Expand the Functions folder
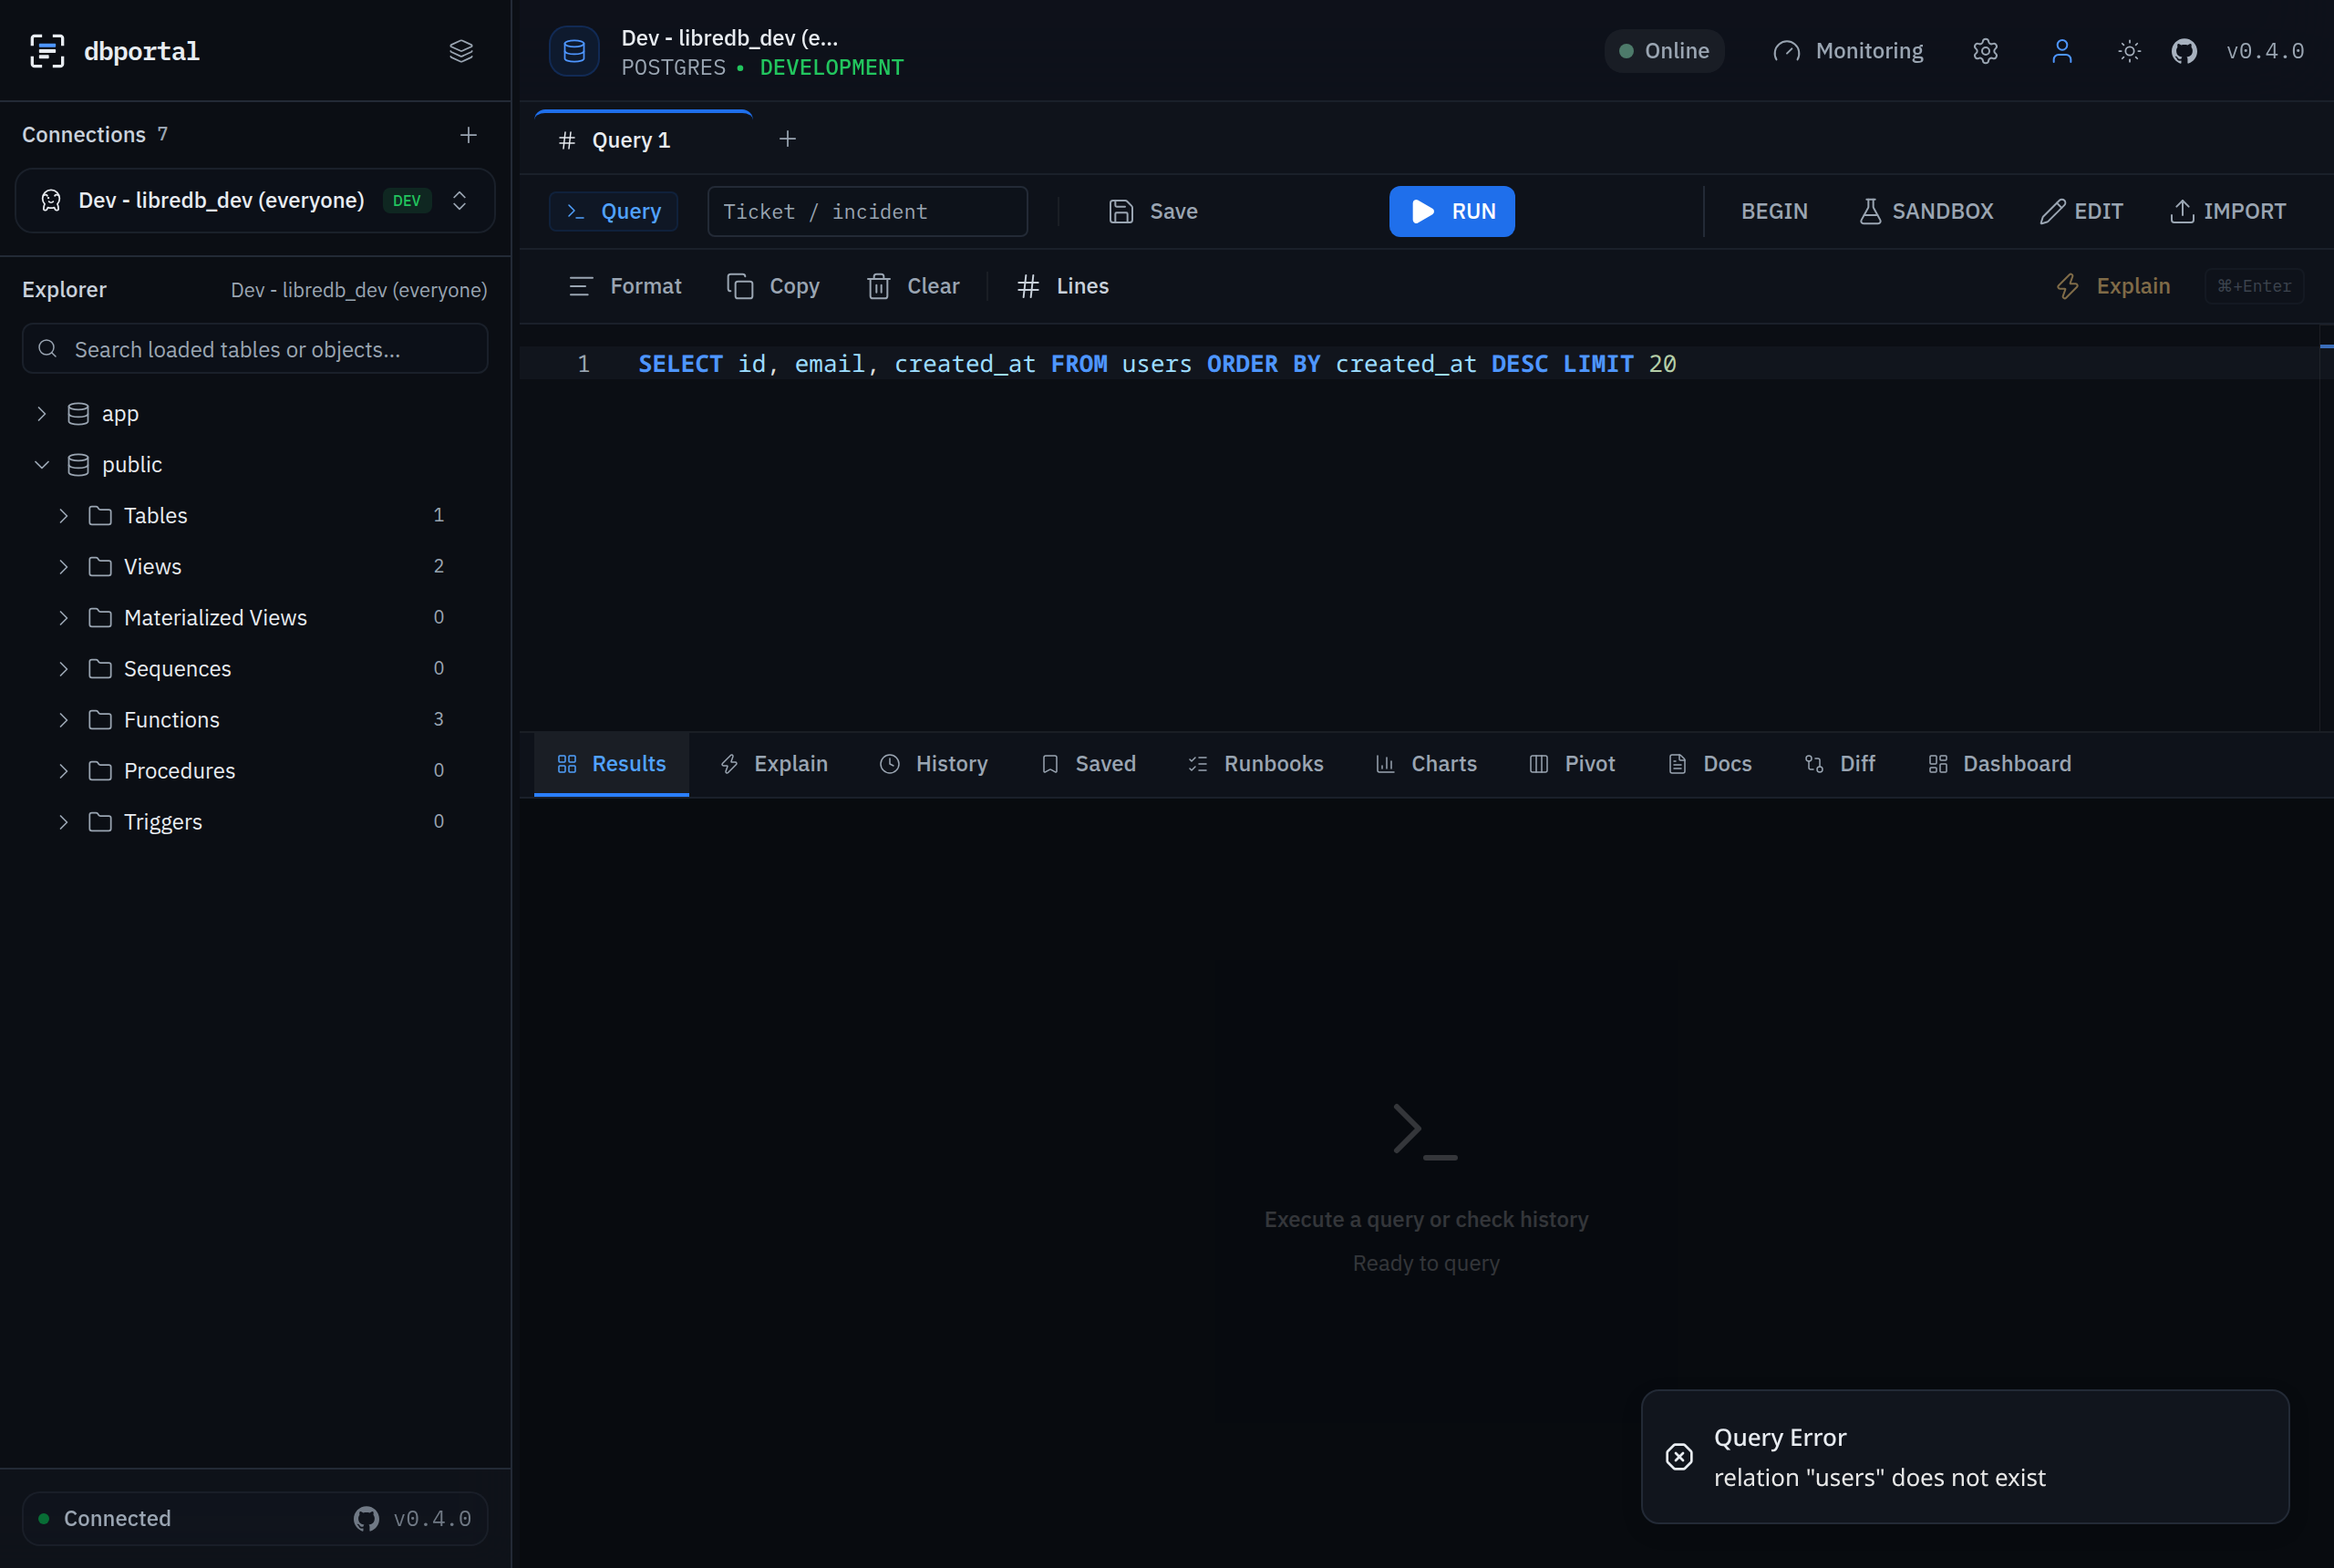 pyautogui.click(x=64, y=719)
